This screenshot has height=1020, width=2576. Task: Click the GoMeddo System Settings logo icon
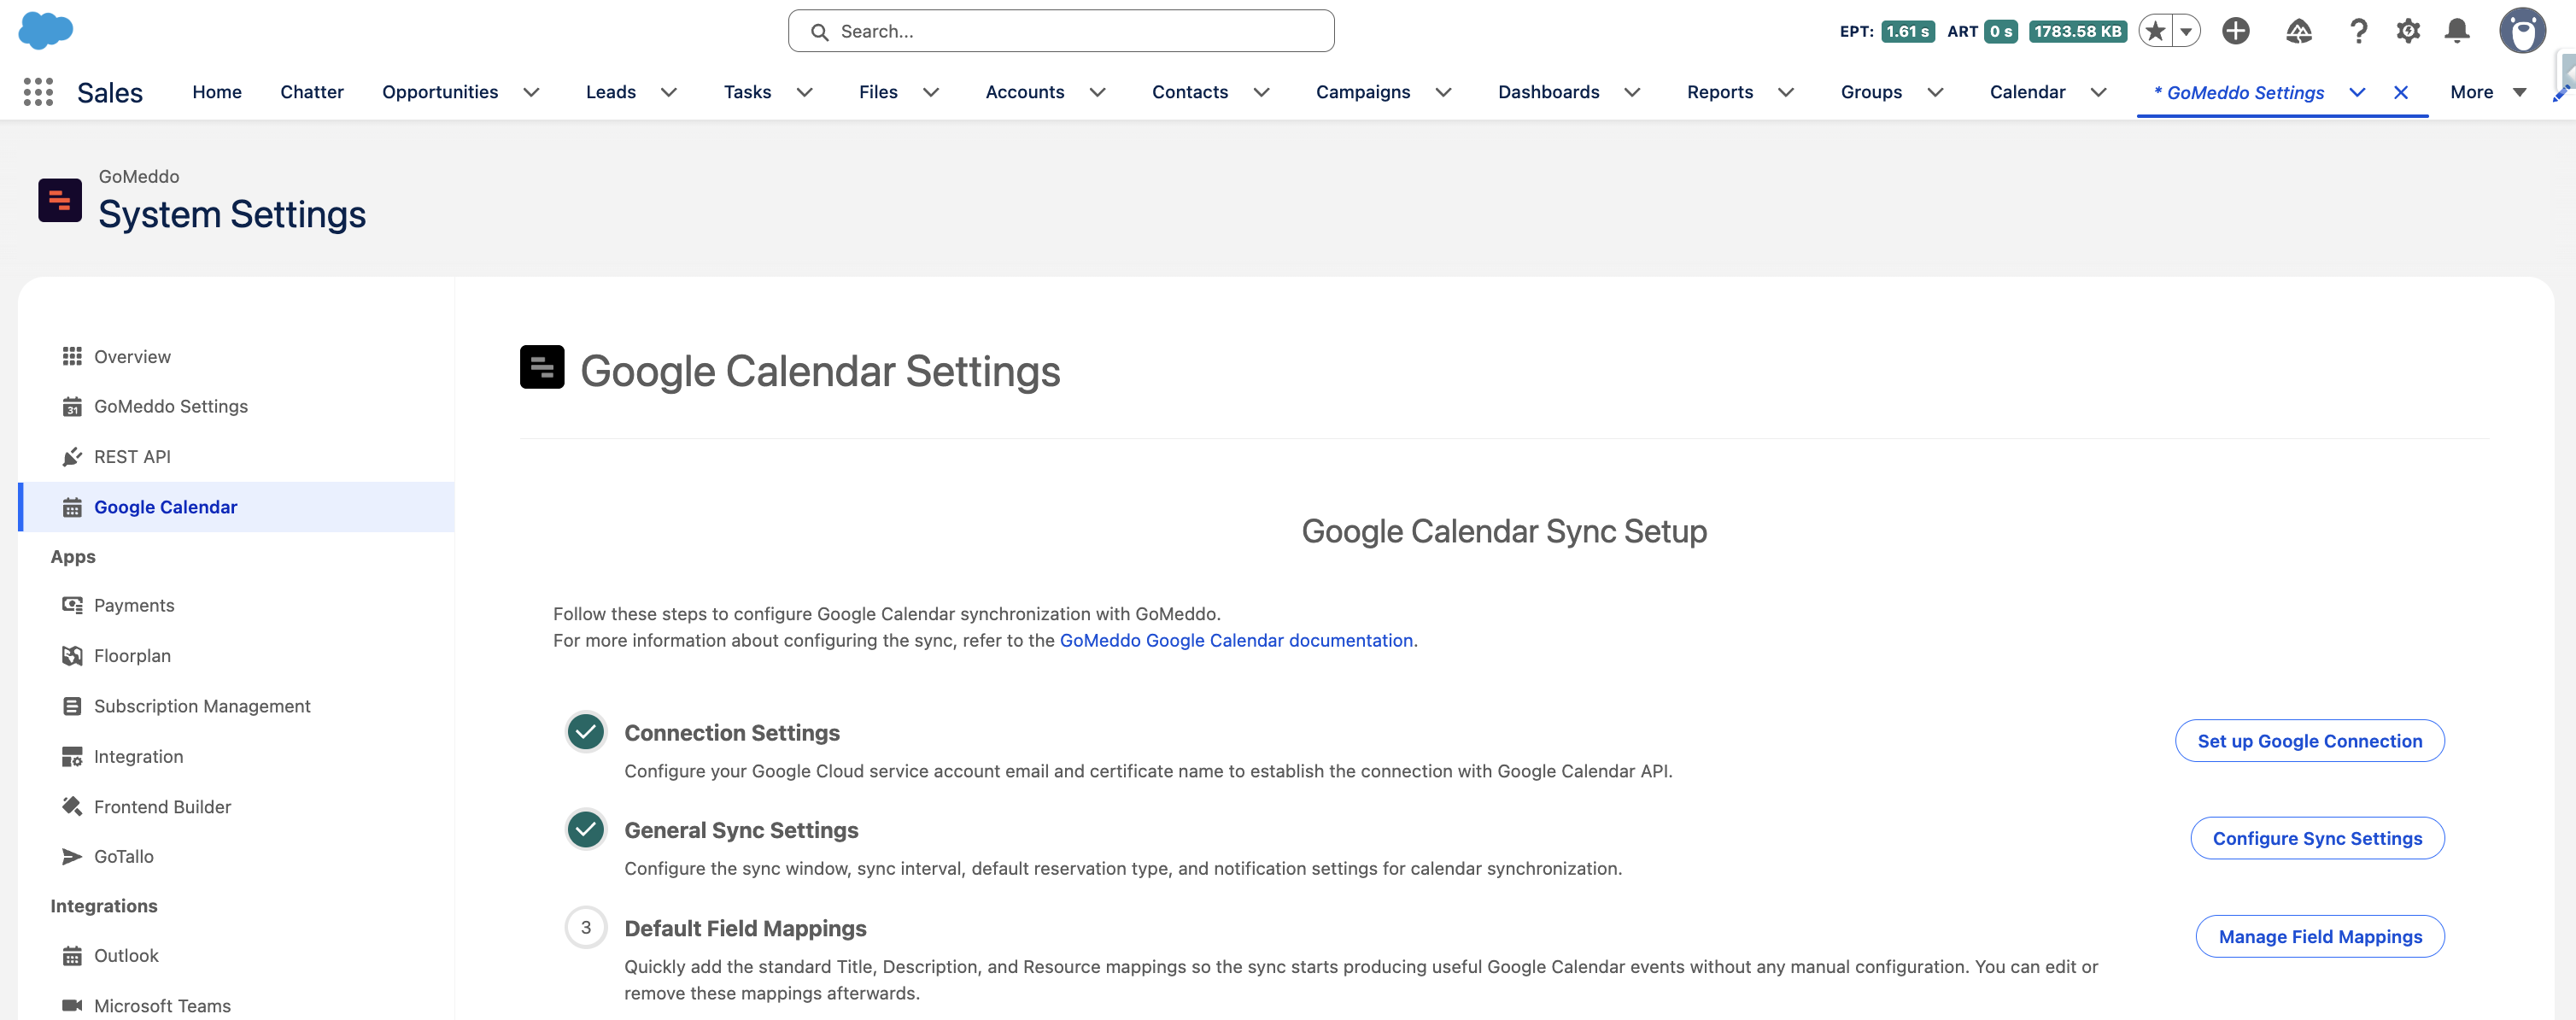(x=60, y=200)
